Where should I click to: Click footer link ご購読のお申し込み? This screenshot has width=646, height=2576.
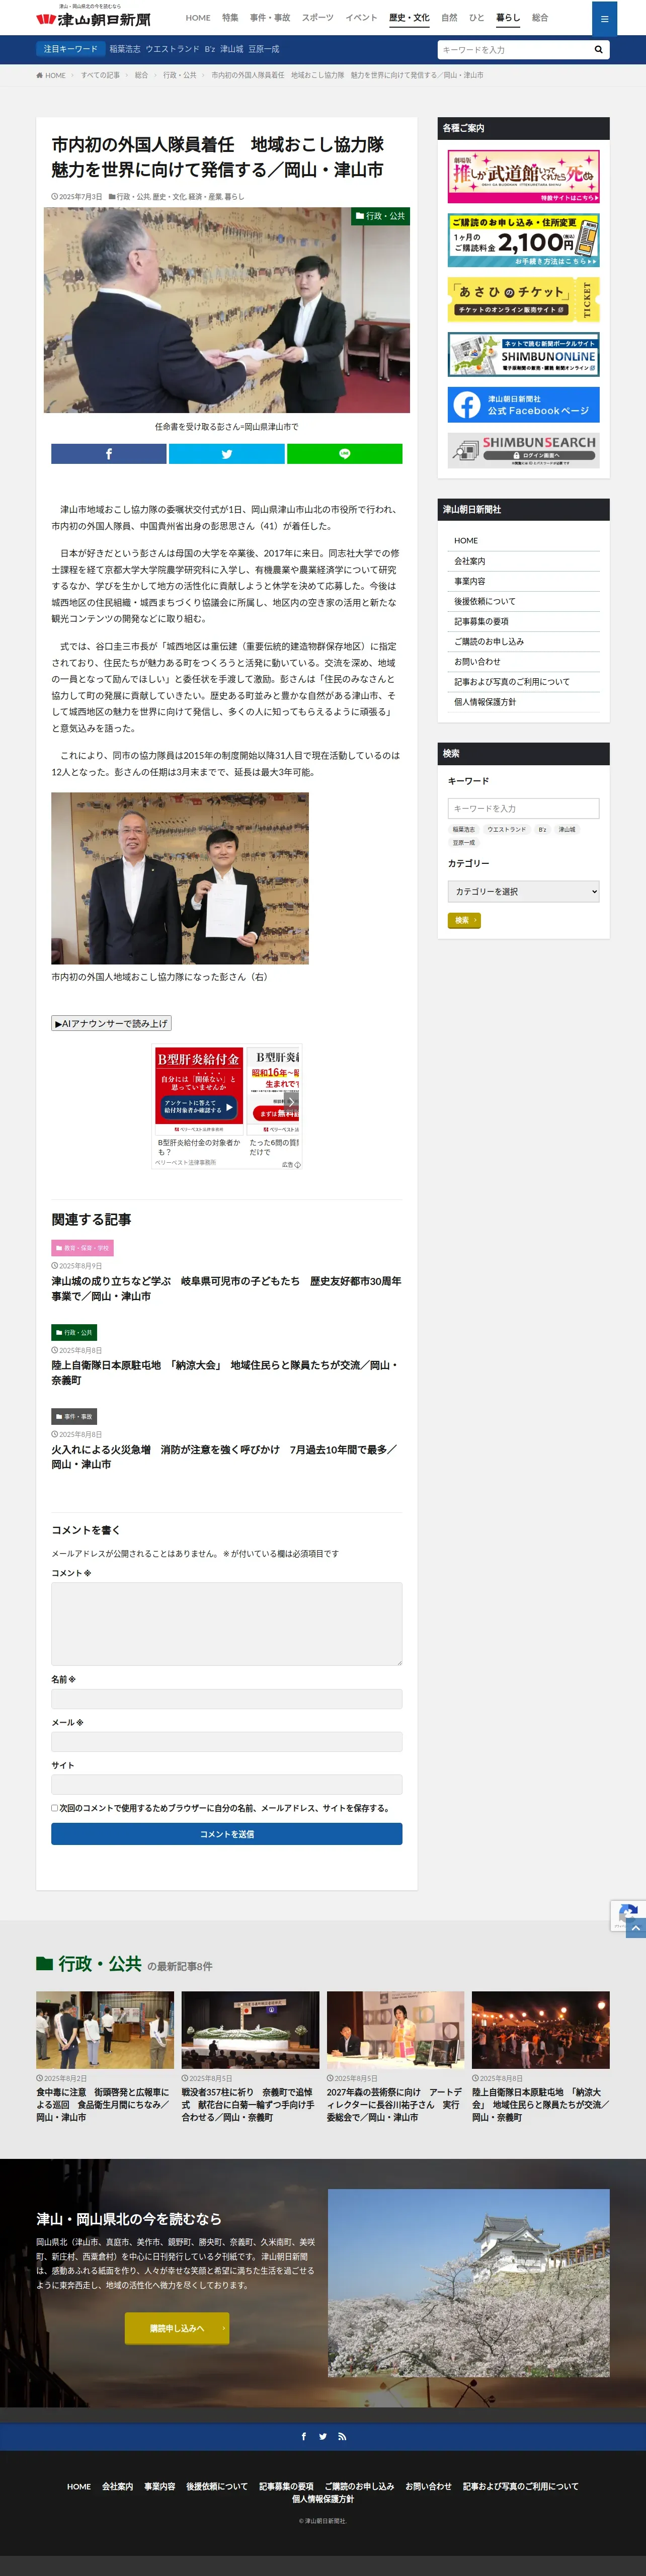coord(359,2486)
